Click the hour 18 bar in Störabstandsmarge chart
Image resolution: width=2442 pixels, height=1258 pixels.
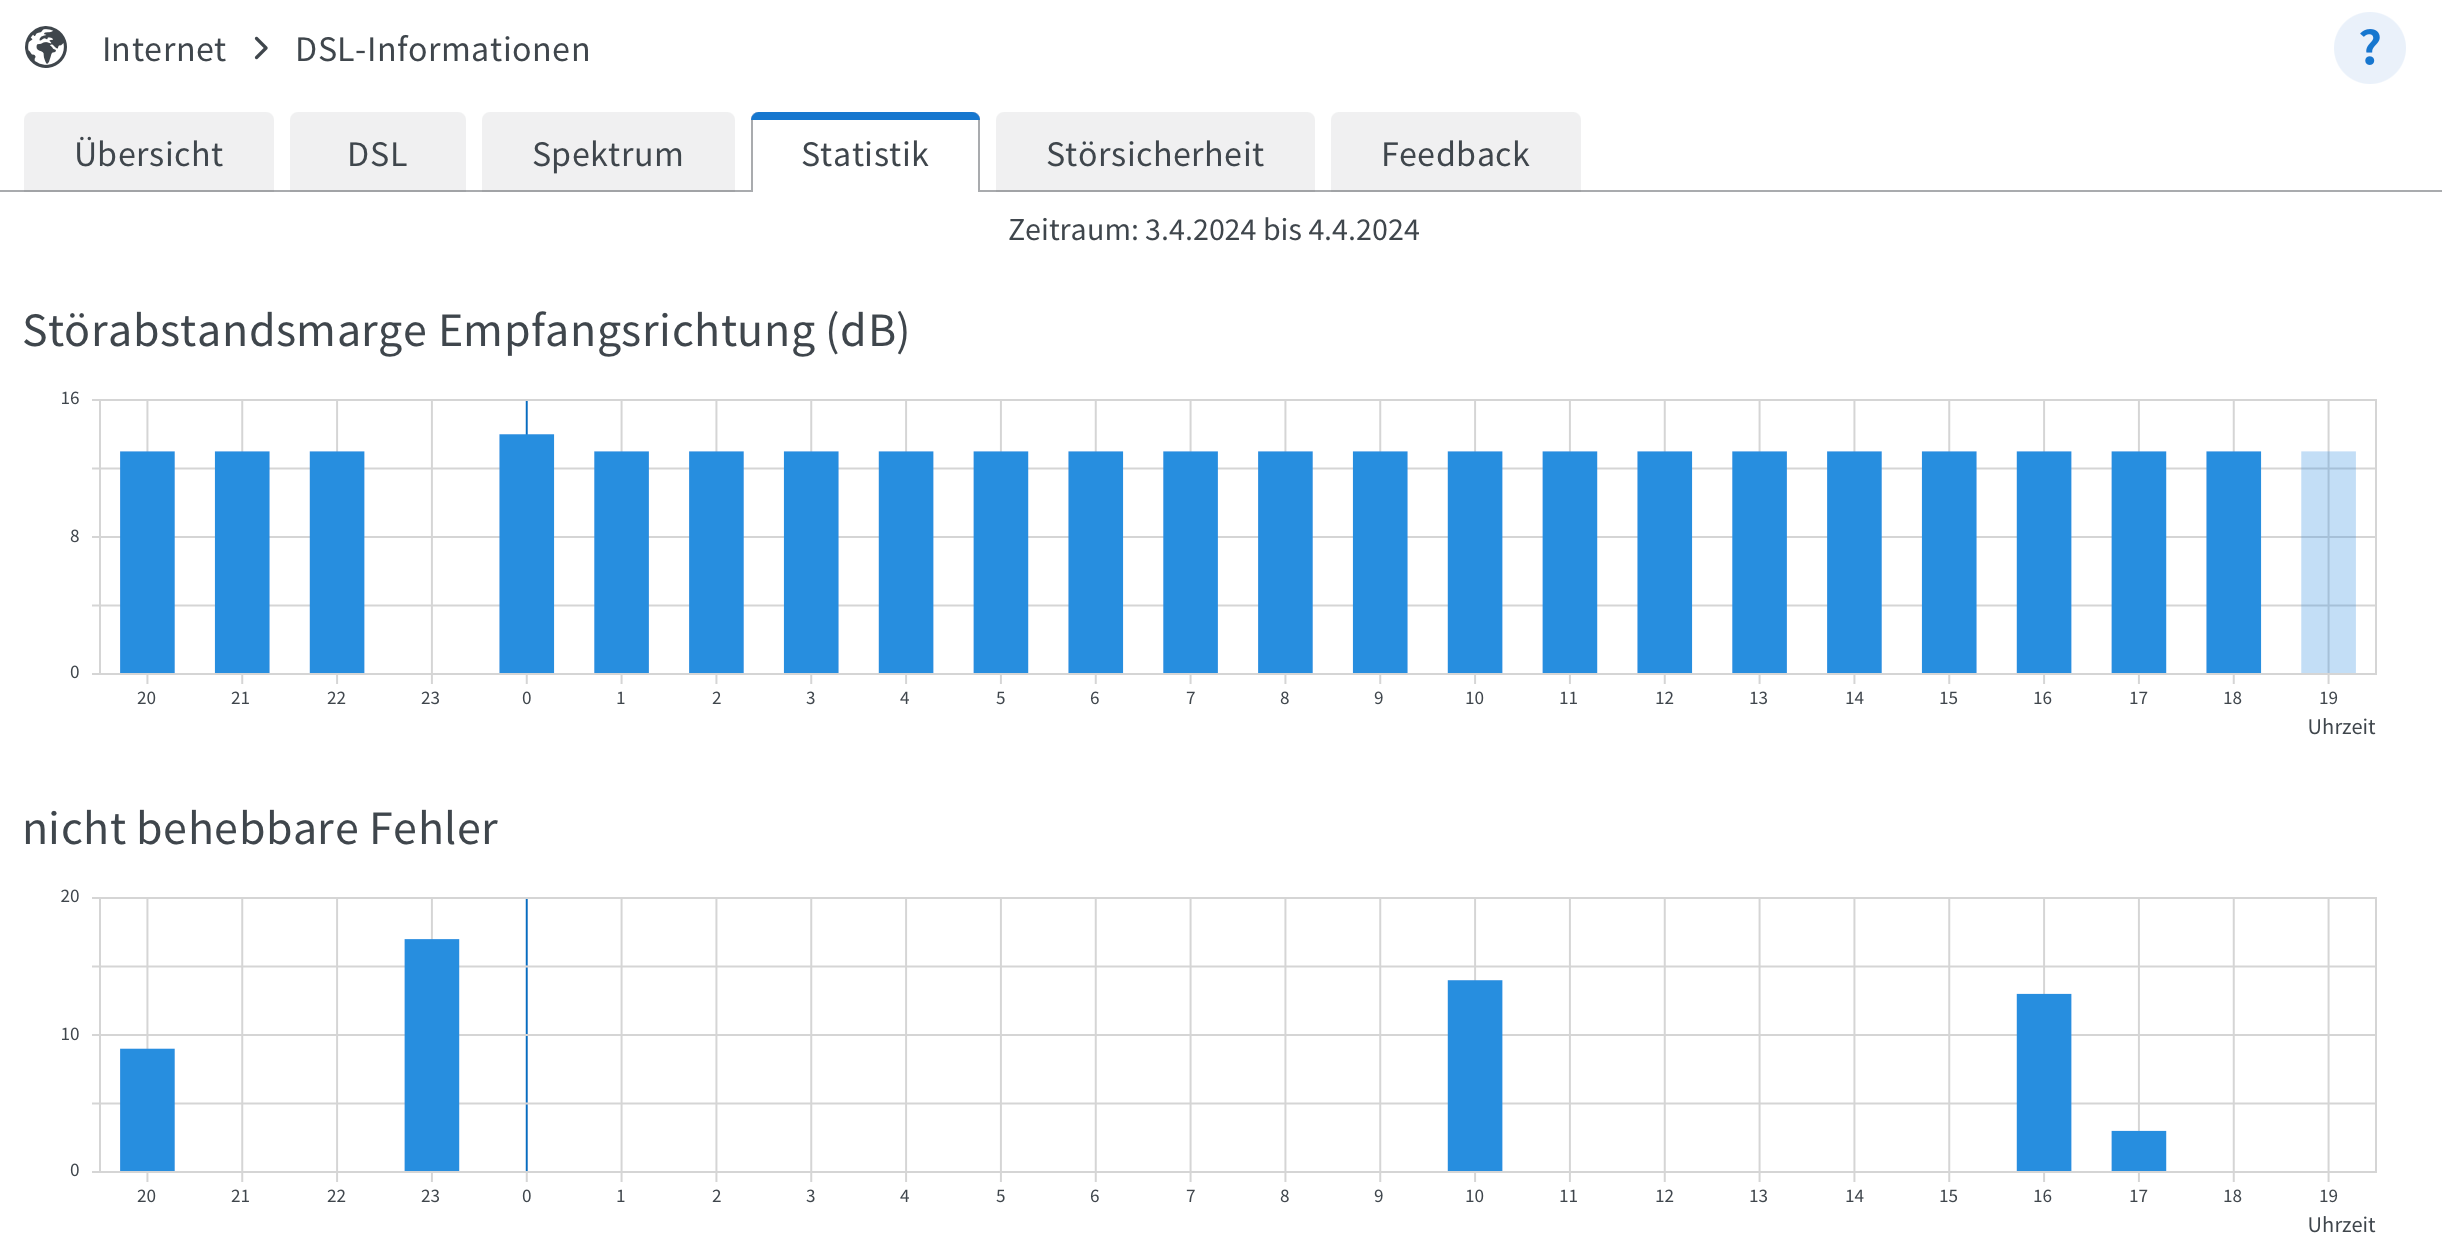pyautogui.click(x=2233, y=562)
